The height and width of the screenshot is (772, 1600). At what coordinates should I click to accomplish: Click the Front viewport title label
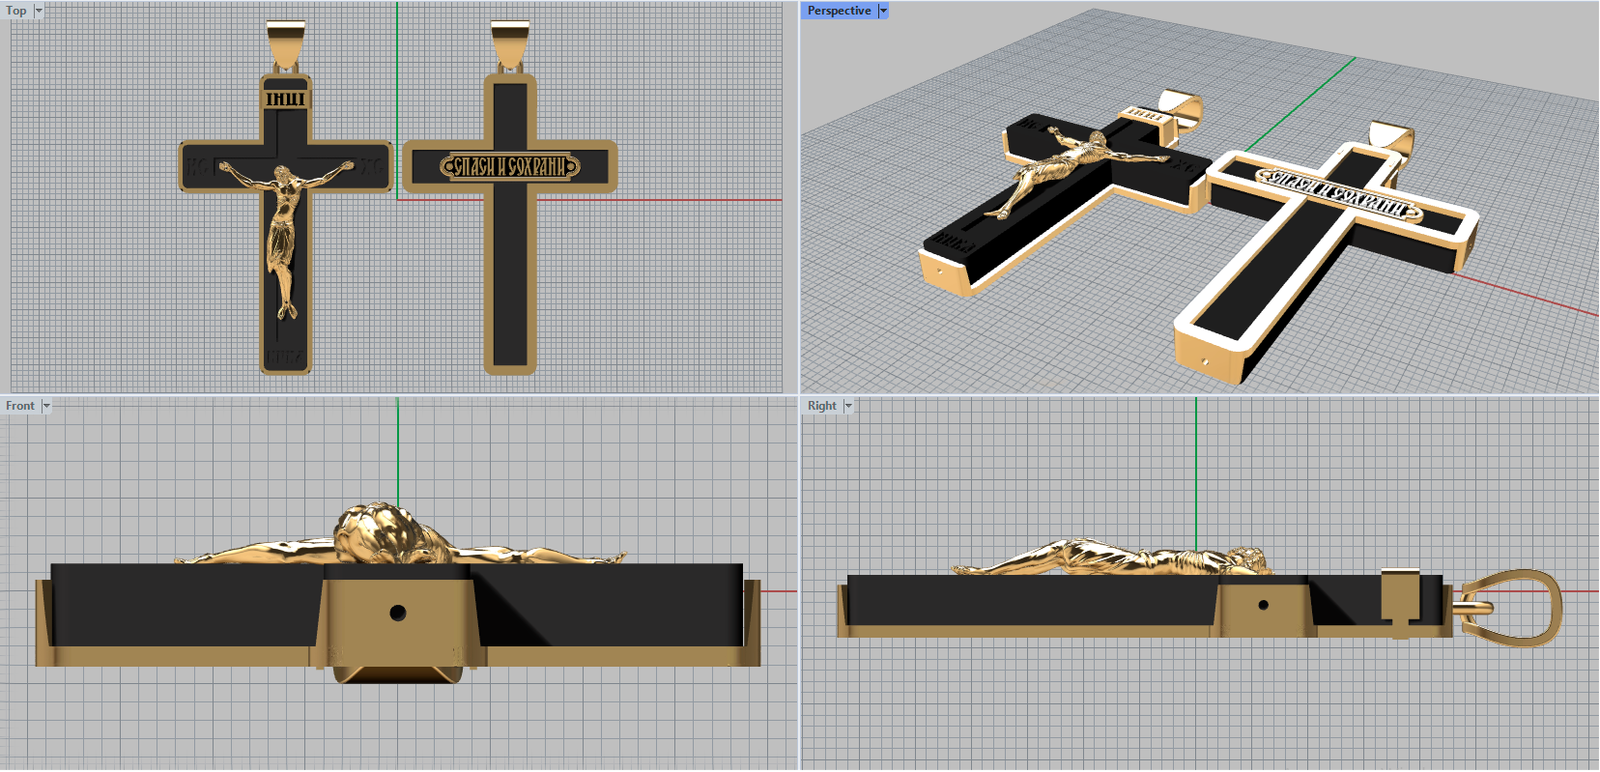point(20,406)
